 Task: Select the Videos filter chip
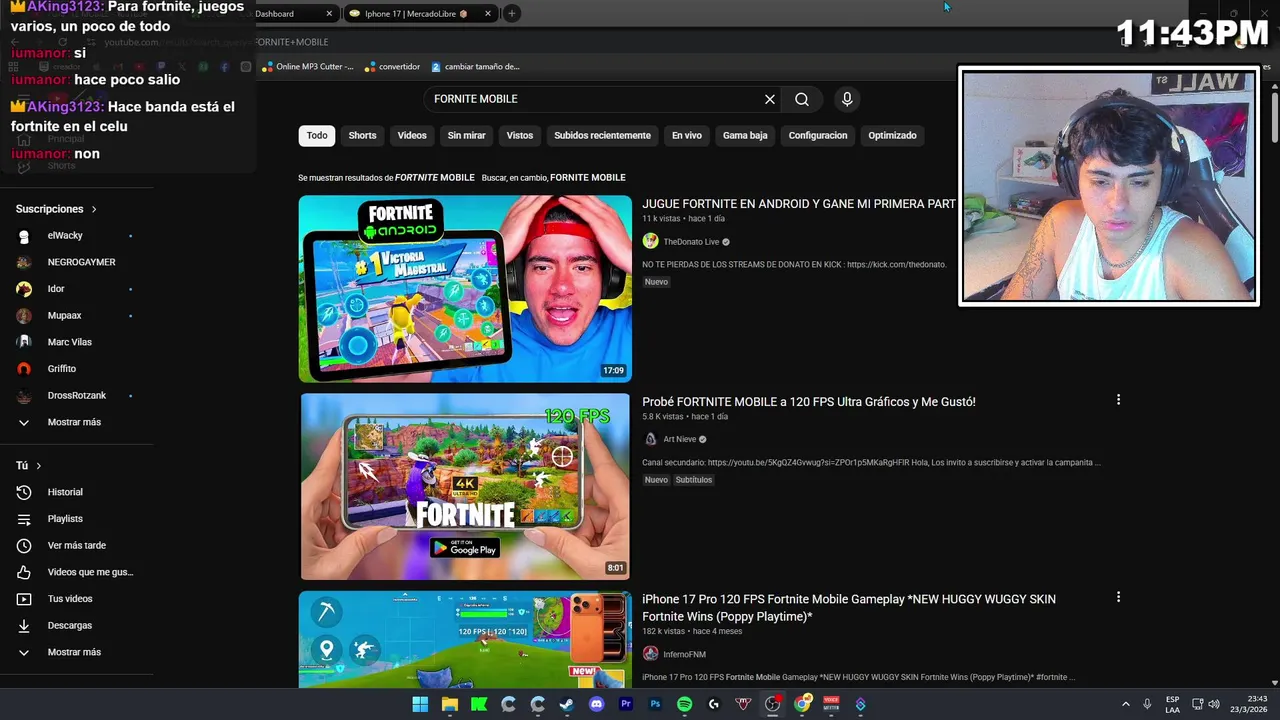(x=412, y=135)
